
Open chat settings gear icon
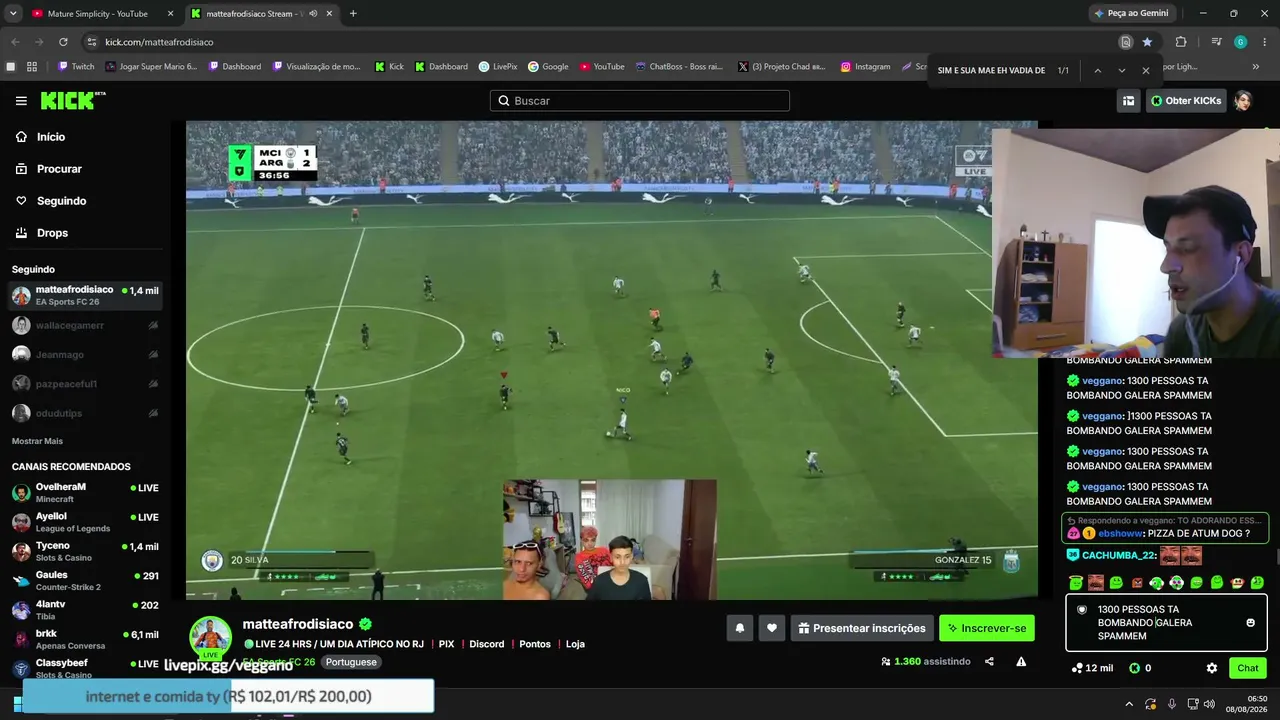(x=1212, y=668)
